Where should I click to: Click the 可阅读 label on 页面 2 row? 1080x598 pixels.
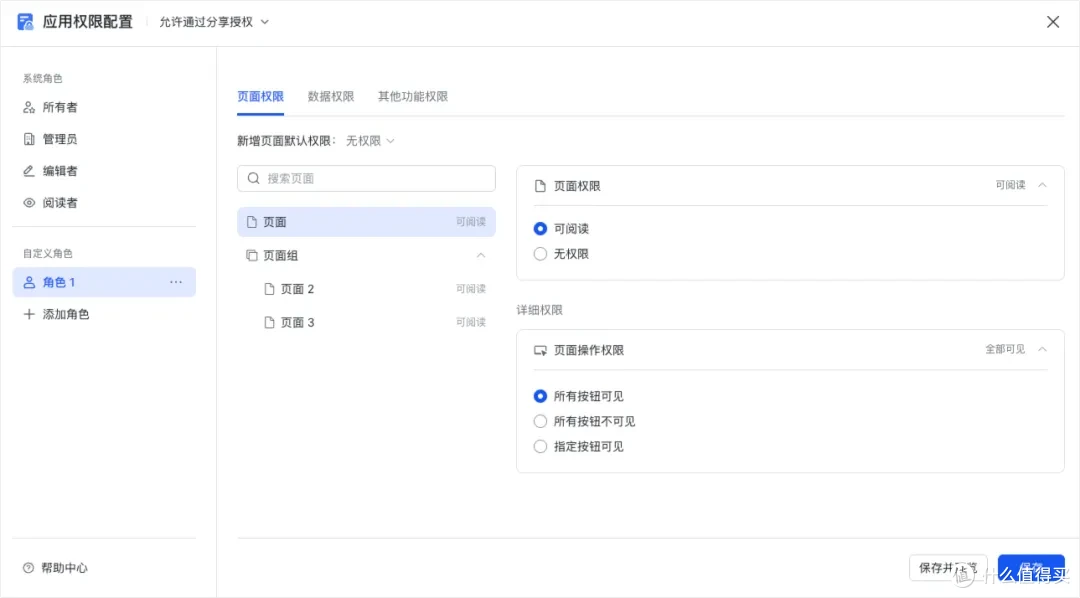point(470,289)
